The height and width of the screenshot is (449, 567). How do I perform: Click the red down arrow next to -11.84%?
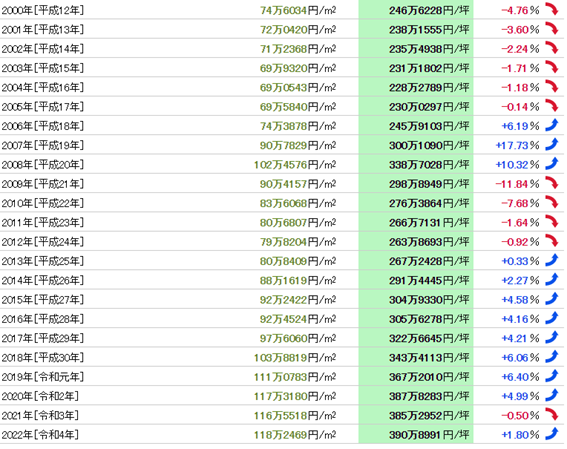coord(552,183)
